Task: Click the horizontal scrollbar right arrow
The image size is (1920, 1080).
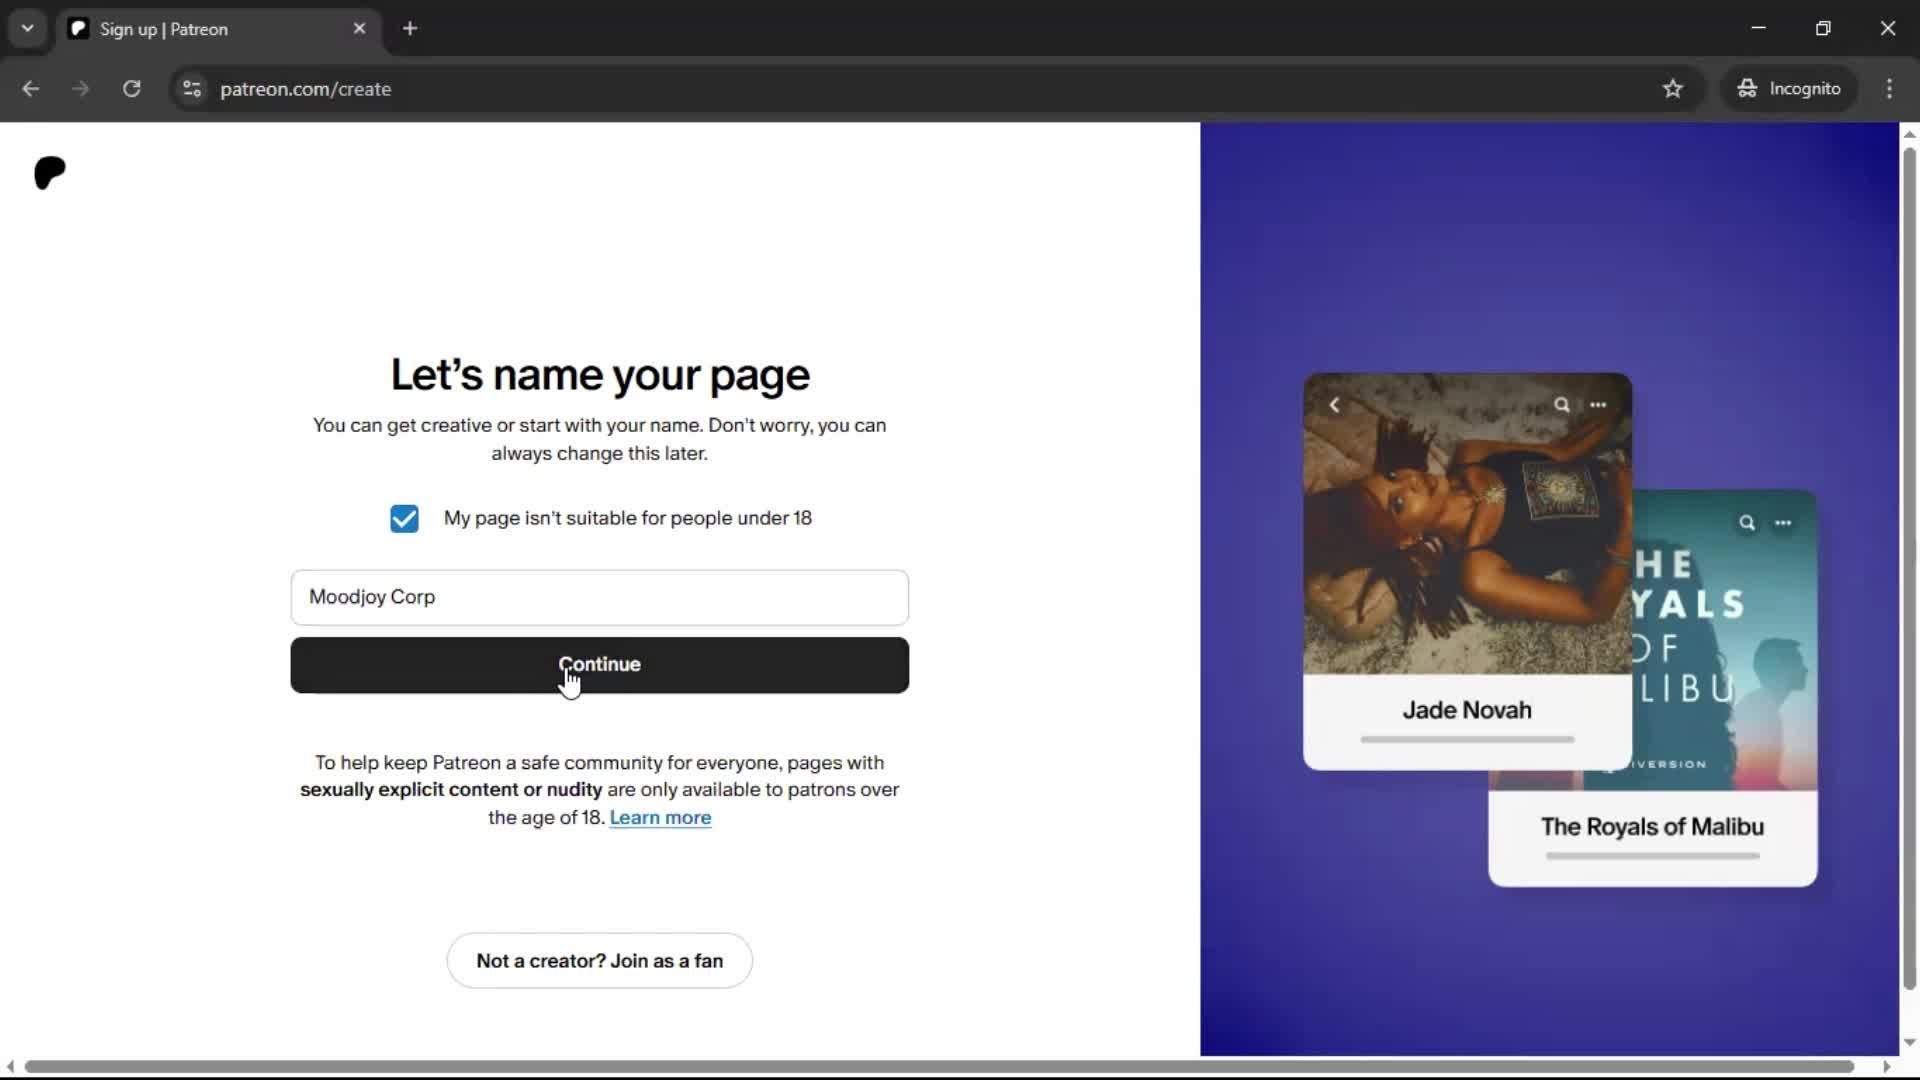Action: [1887, 1066]
